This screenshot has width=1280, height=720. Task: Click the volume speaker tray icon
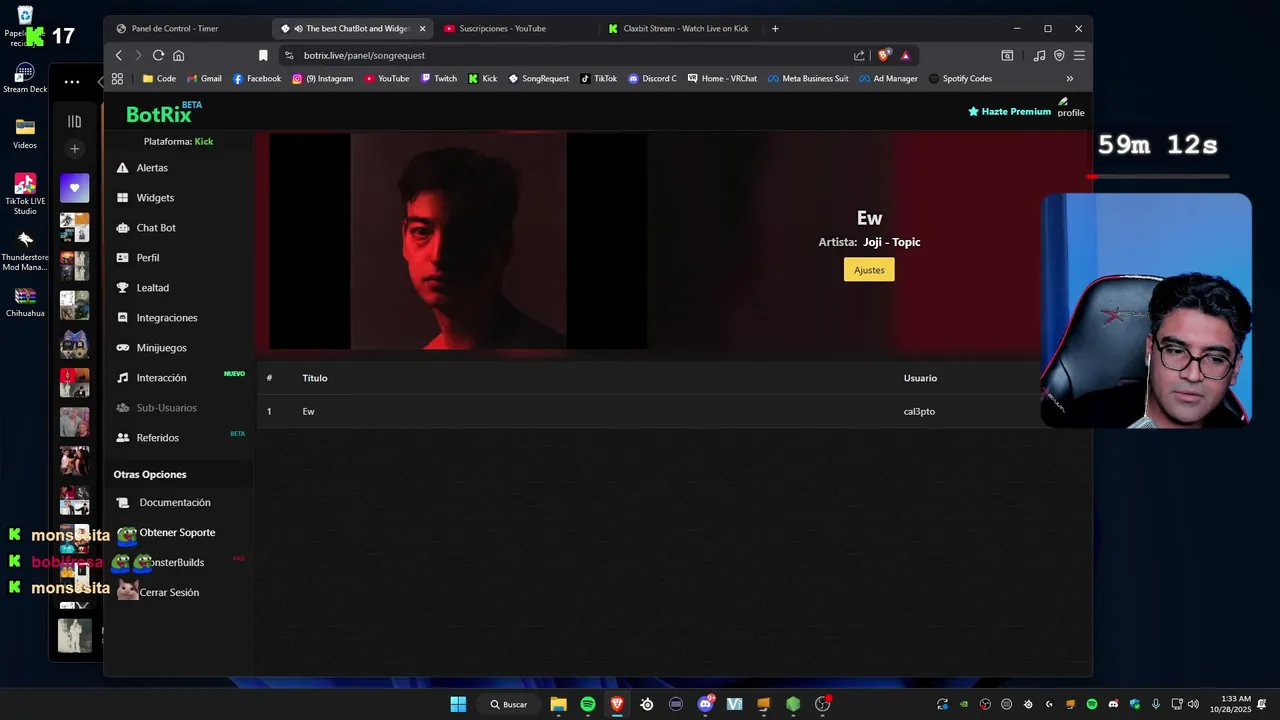[x=1193, y=704]
